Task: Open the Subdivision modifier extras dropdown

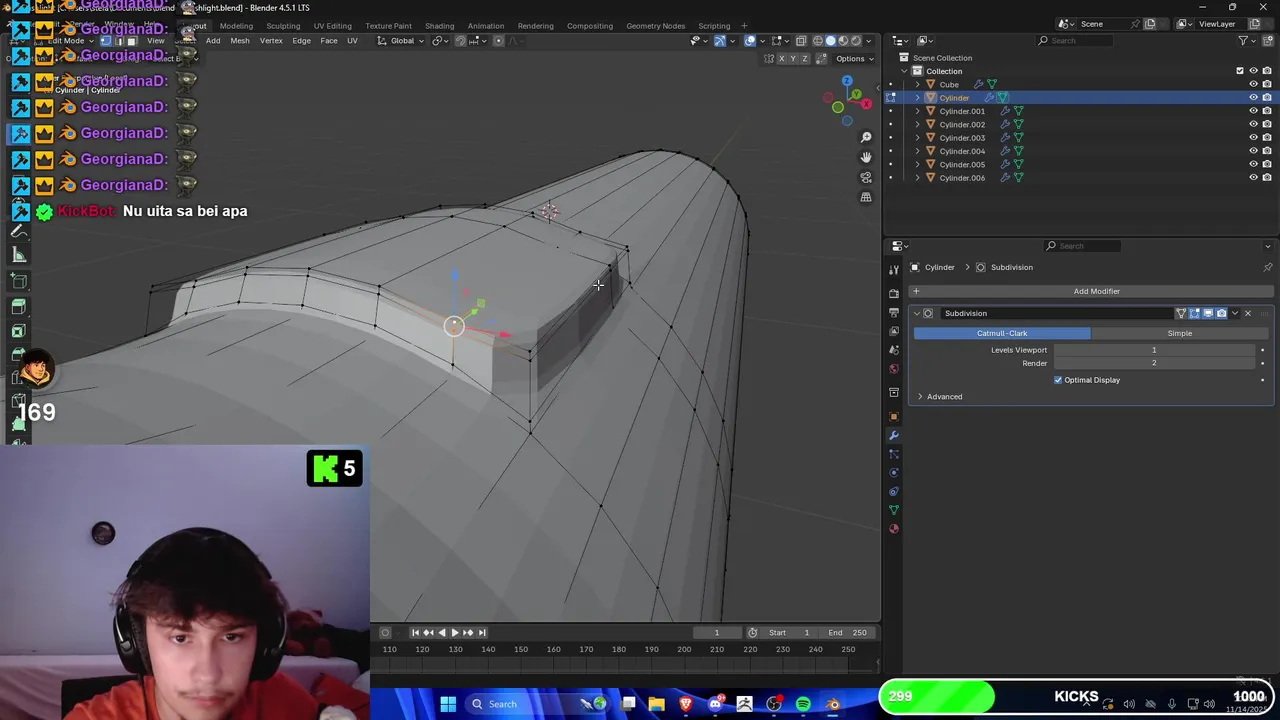Action: (x=1234, y=313)
